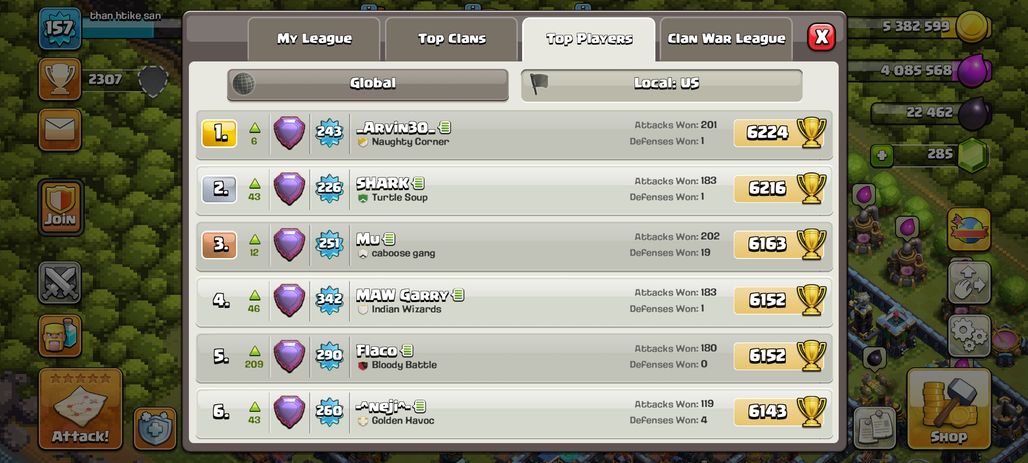Tap the Attack! map button

(80, 409)
